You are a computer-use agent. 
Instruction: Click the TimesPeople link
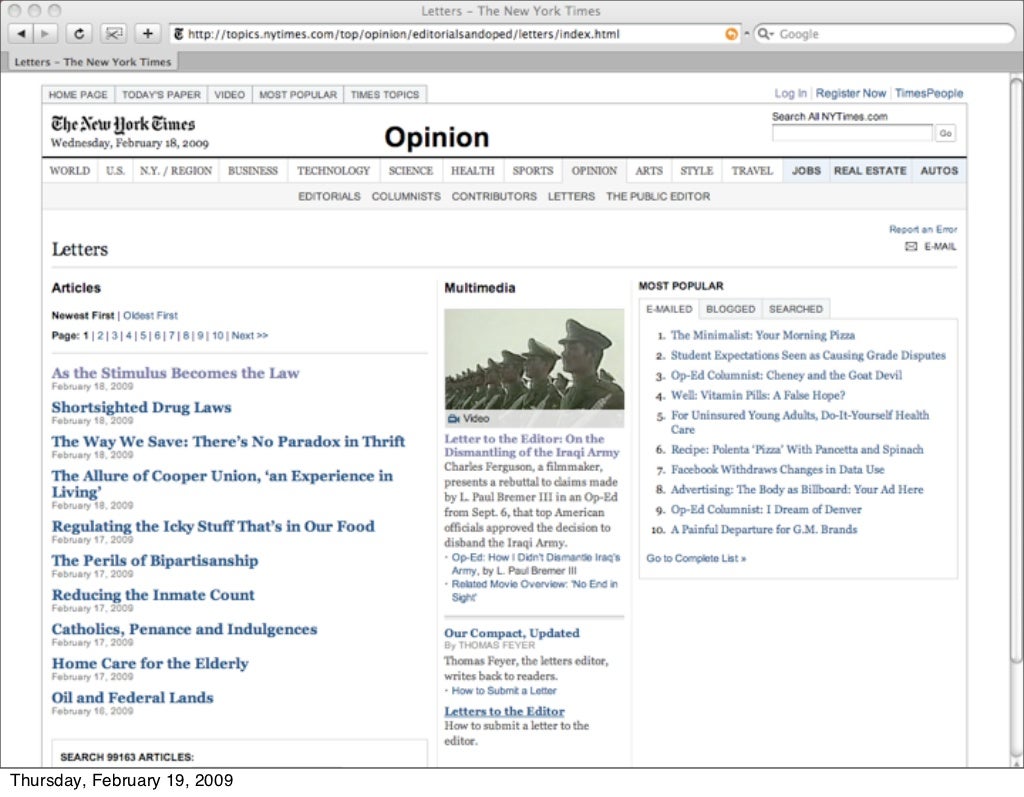point(929,93)
